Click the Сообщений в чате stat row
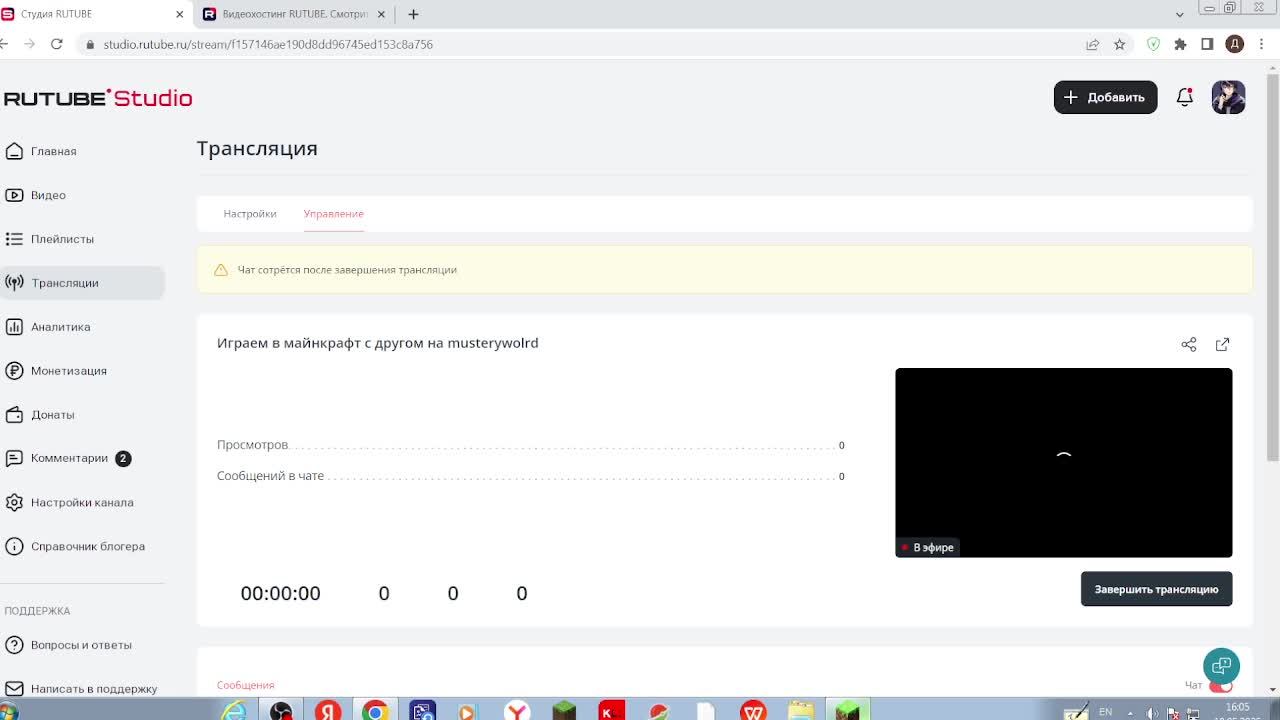This screenshot has width=1280, height=720. [x=530, y=476]
